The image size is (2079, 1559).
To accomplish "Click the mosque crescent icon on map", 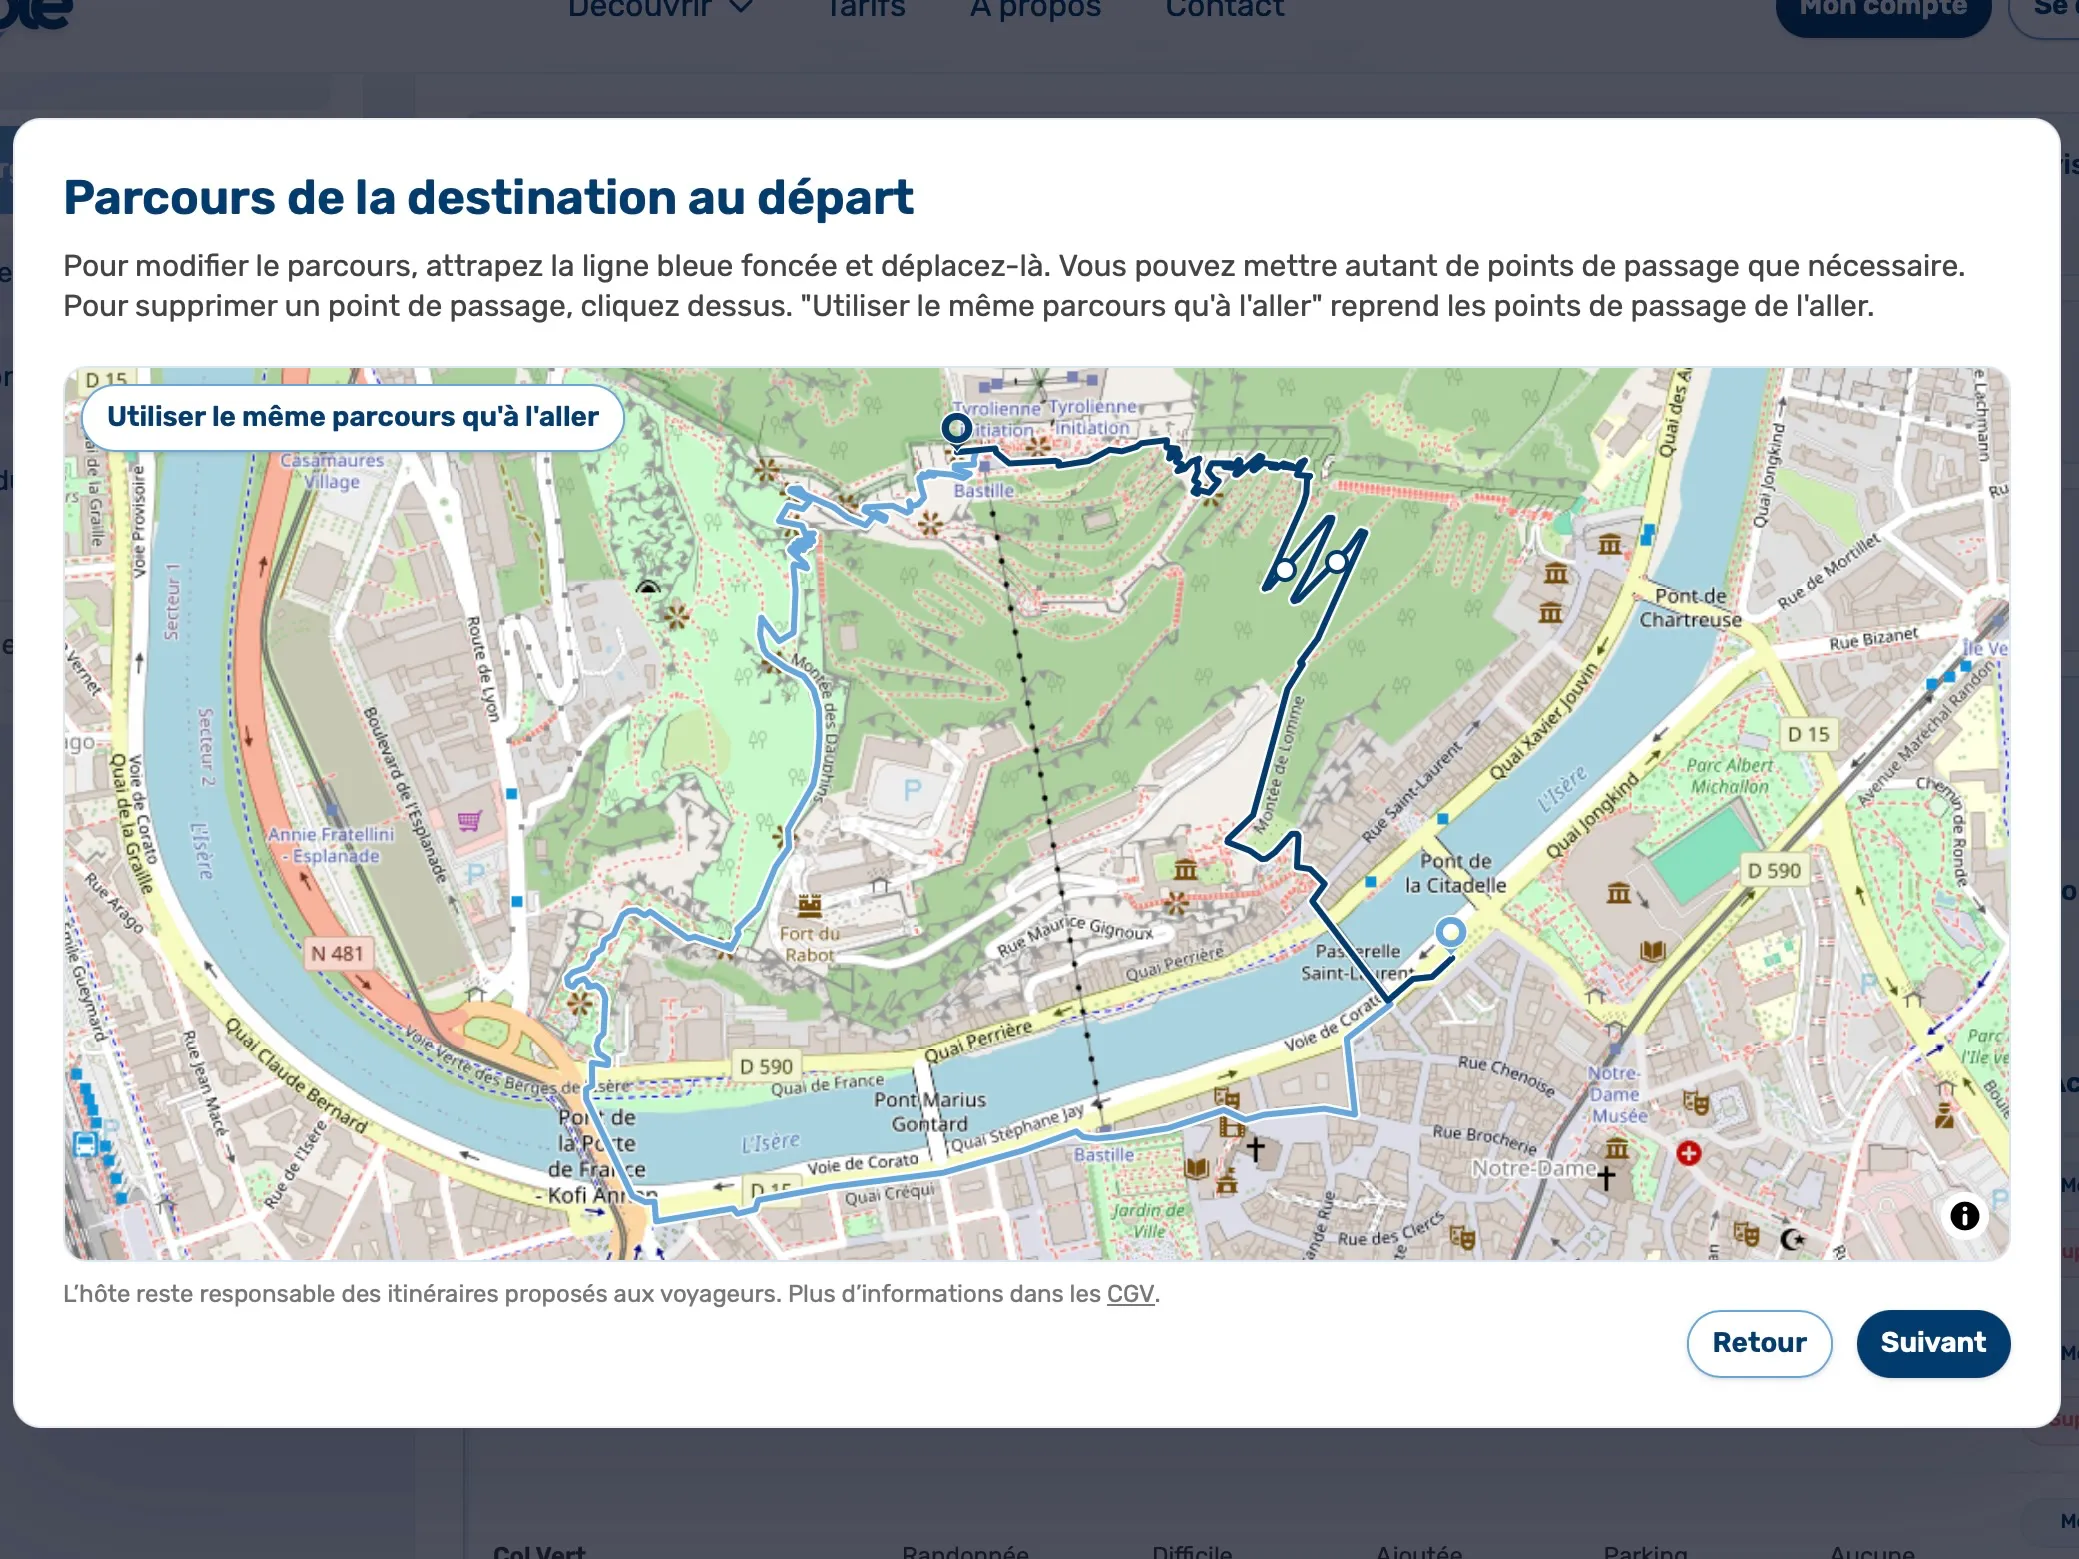I will [1792, 1239].
